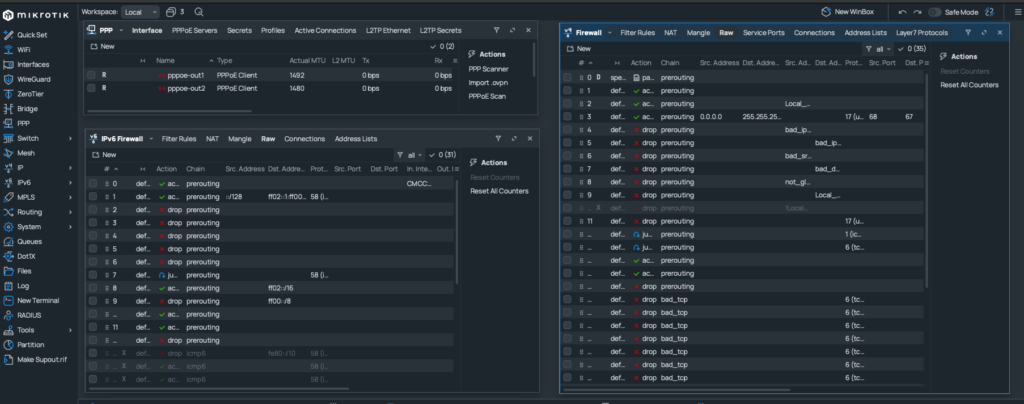This screenshot has height=404, width=1024.
Task: Expand the IP submenu in sidebar
Action: click(x=70, y=168)
